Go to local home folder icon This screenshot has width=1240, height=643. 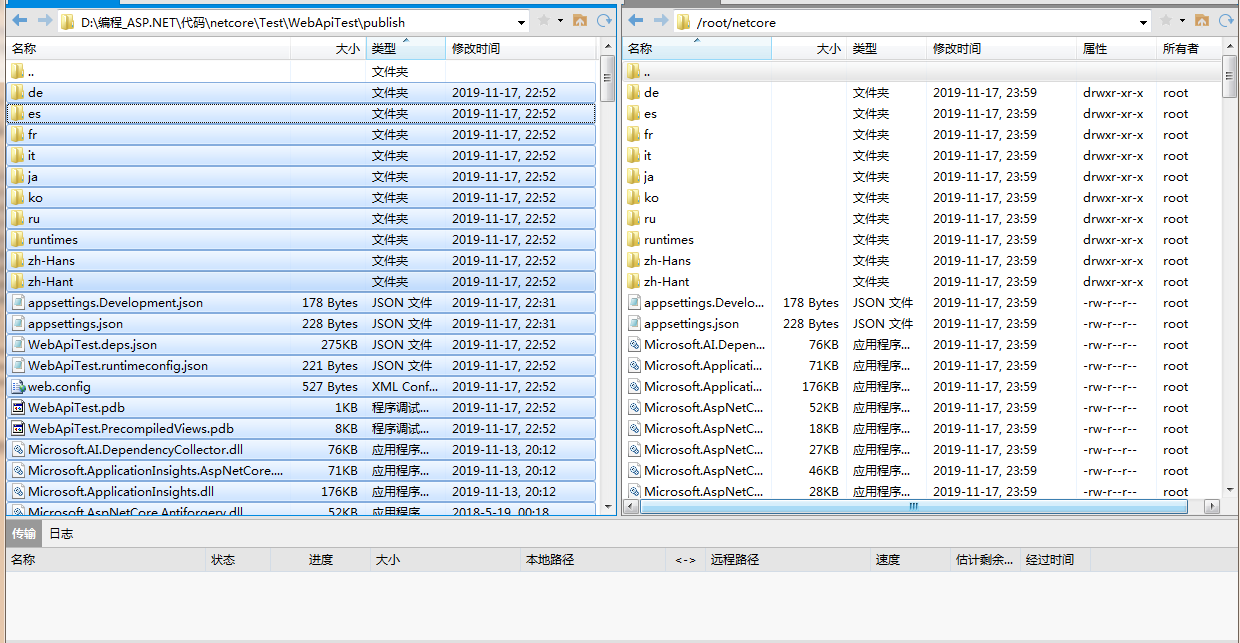pyautogui.click(x=580, y=21)
